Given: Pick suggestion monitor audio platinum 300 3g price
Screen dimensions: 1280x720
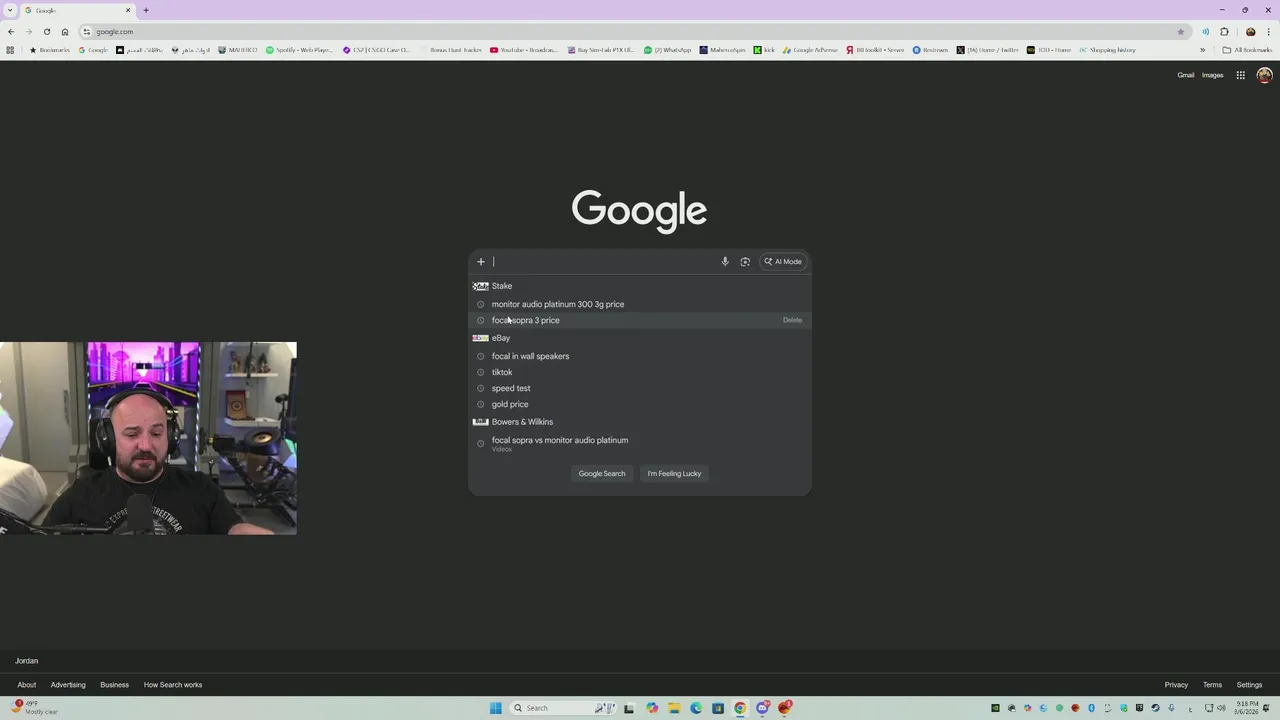Looking at the screenshot, I should (640, 304).
